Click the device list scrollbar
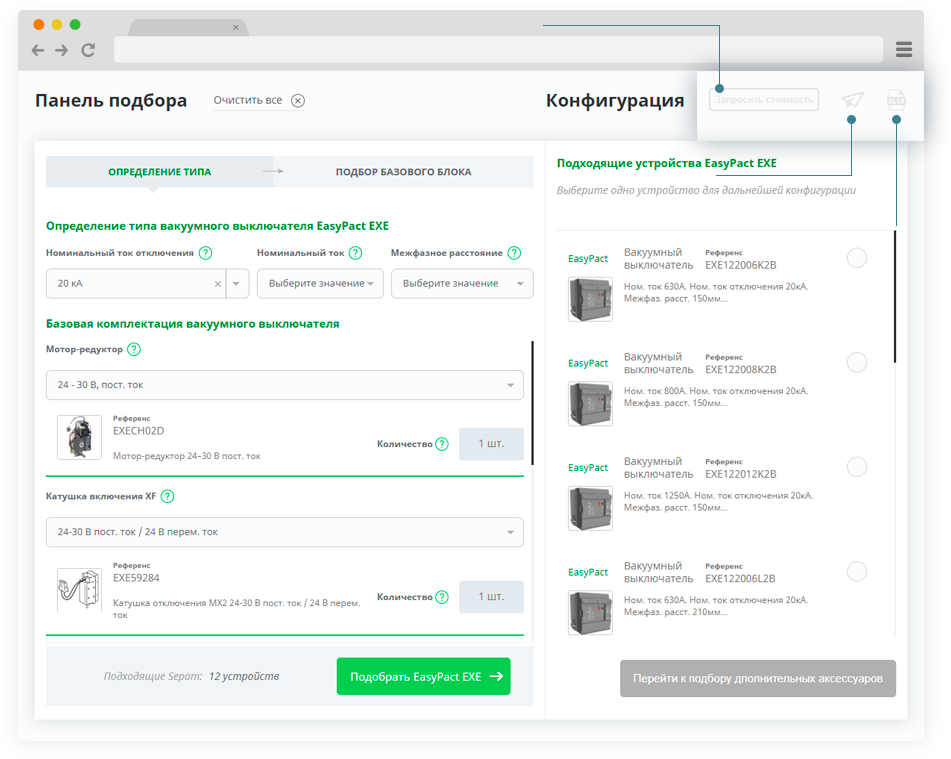The image size is (951, 759). click(895, 297)
